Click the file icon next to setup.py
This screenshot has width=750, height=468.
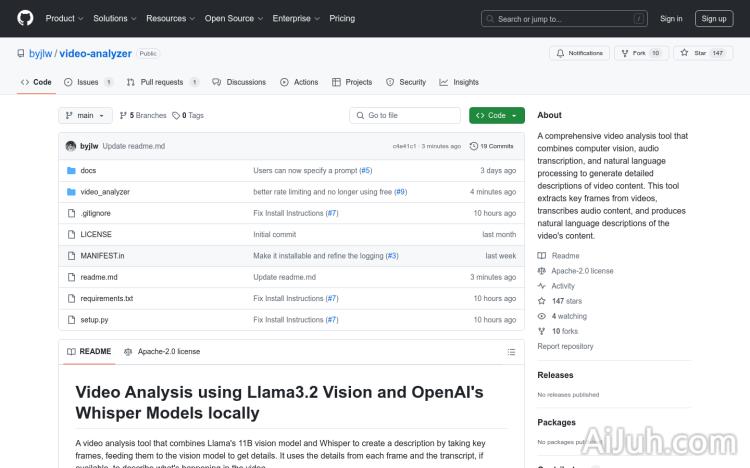point(71,320)
